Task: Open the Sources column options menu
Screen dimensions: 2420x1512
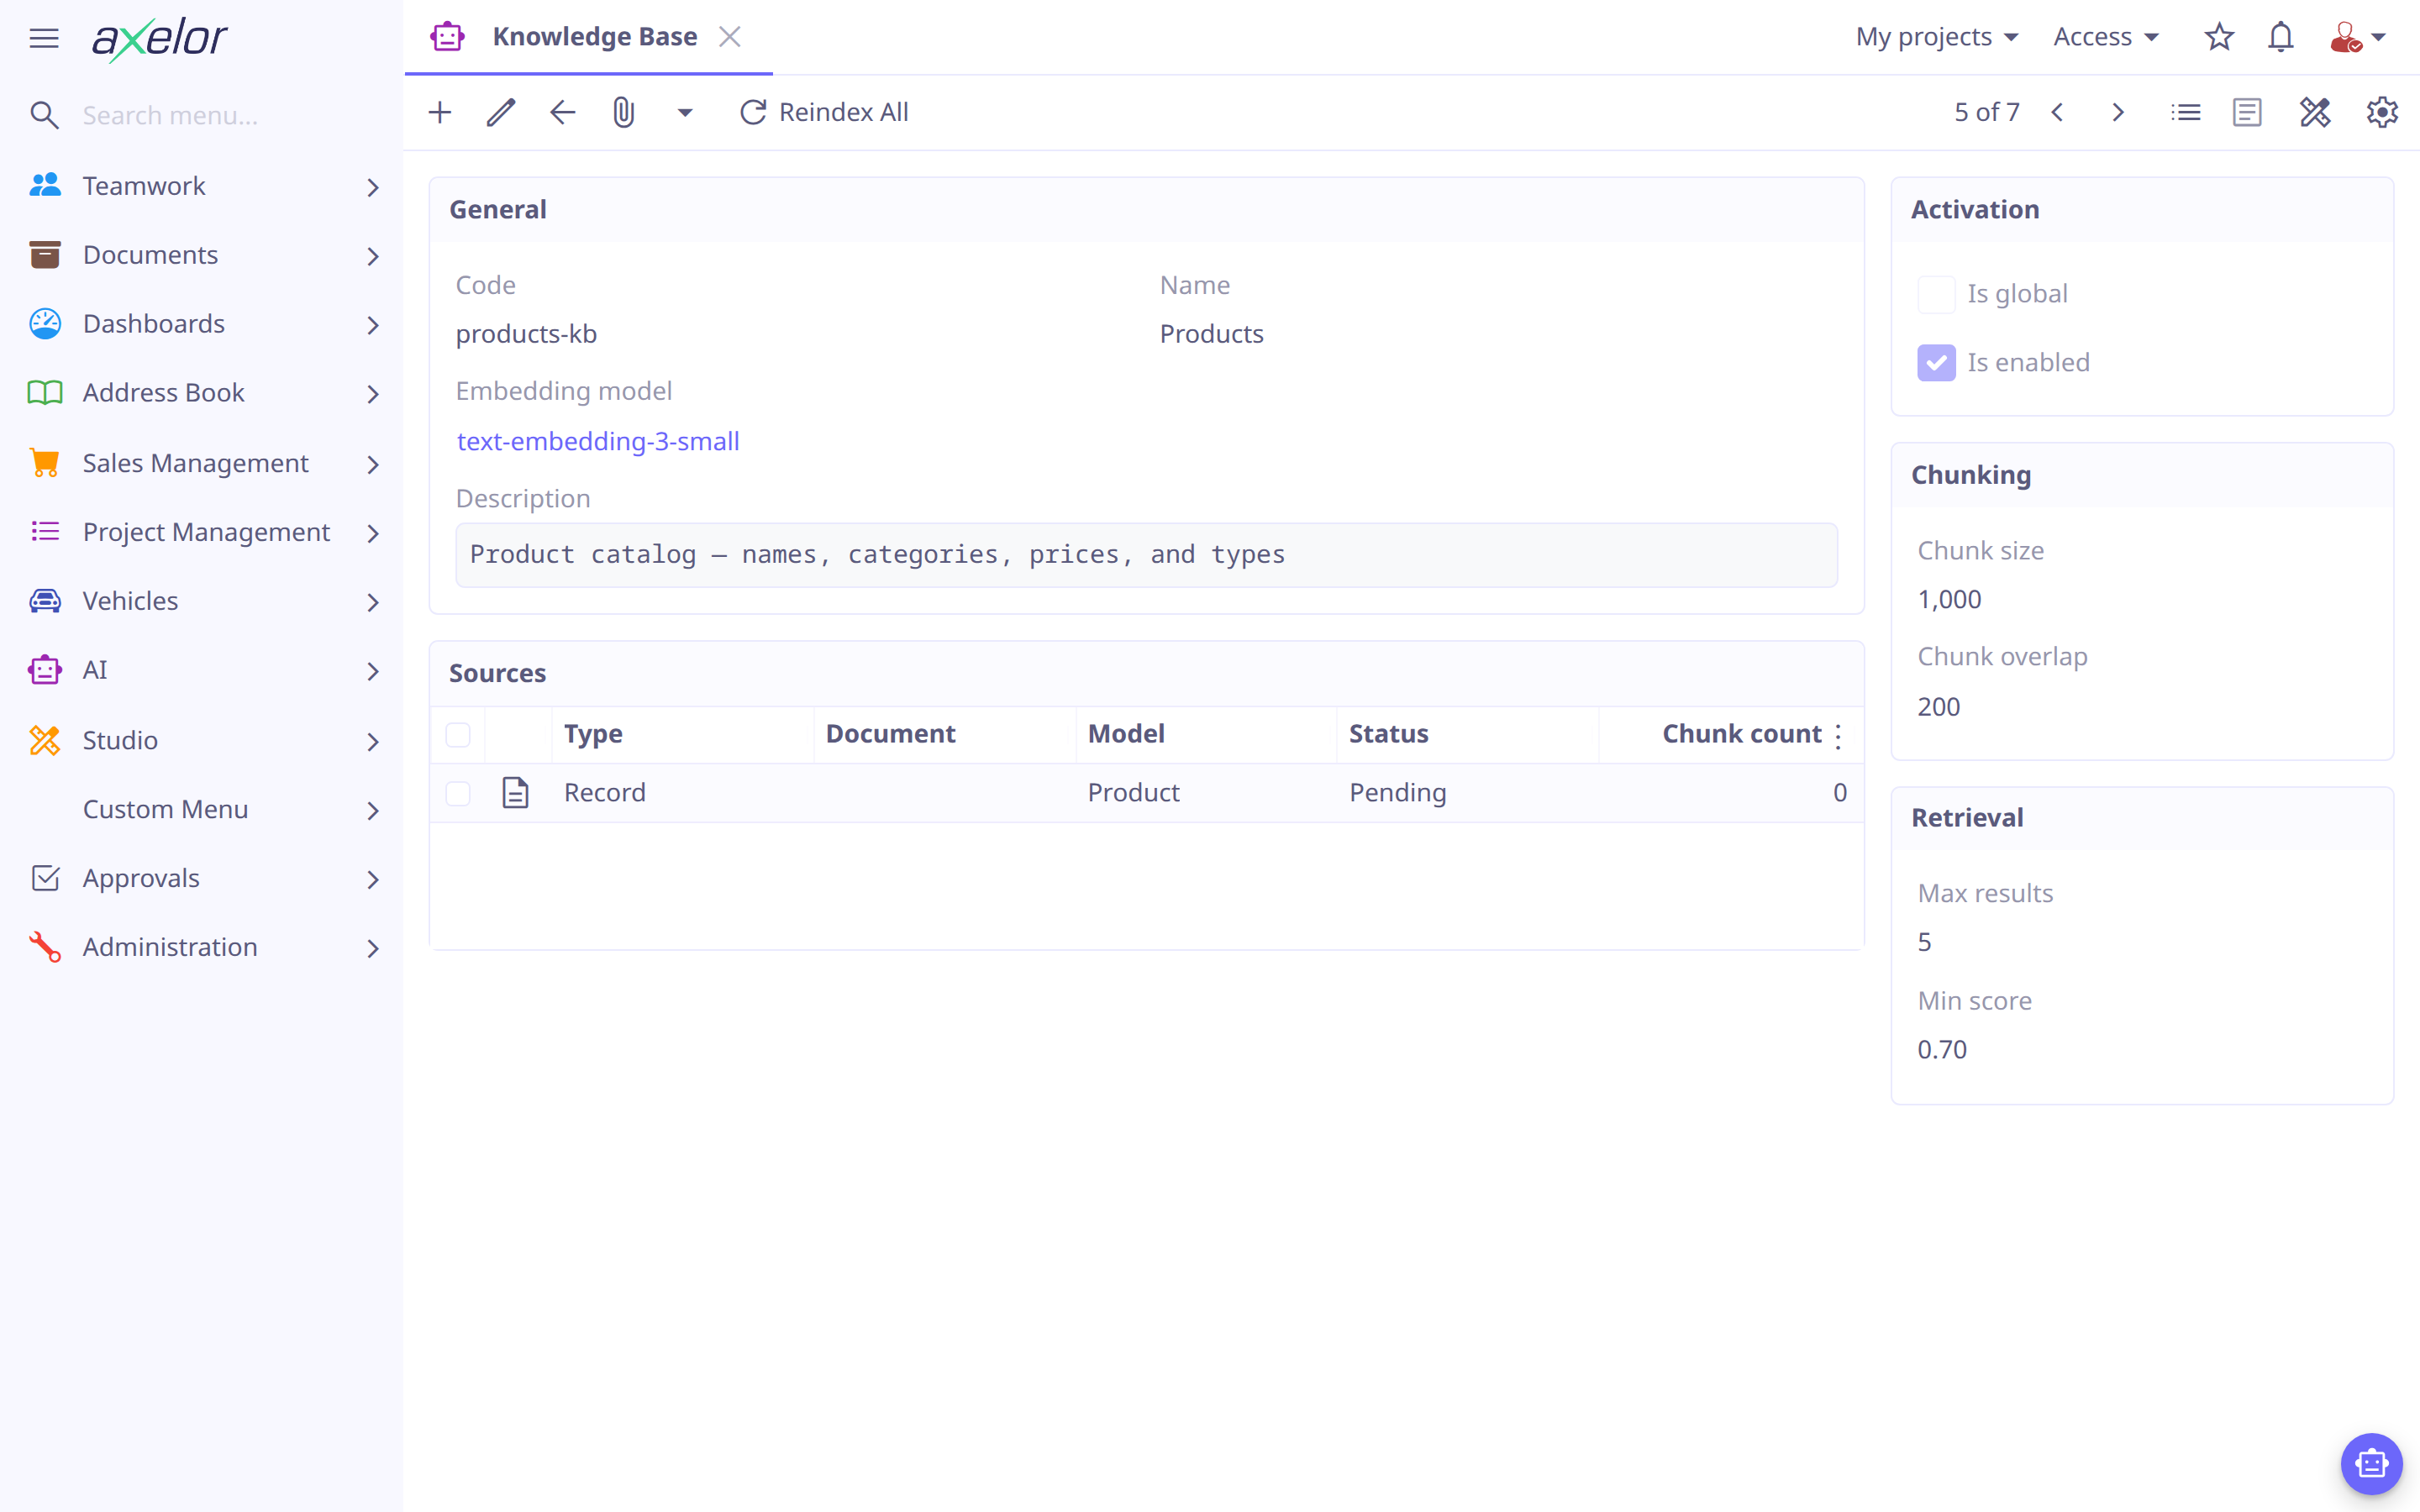Action: tap(1839, 736)
